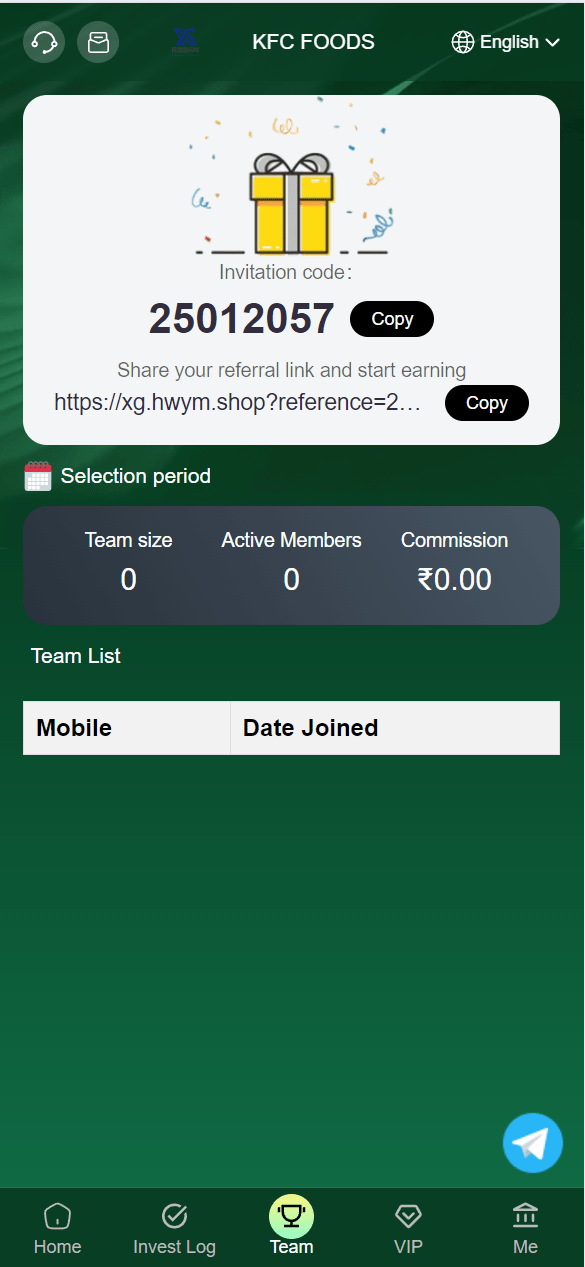Tap the KFC FOODS logo icon
The width and height of the screenshot is (585, 1267).
[185, 41]
